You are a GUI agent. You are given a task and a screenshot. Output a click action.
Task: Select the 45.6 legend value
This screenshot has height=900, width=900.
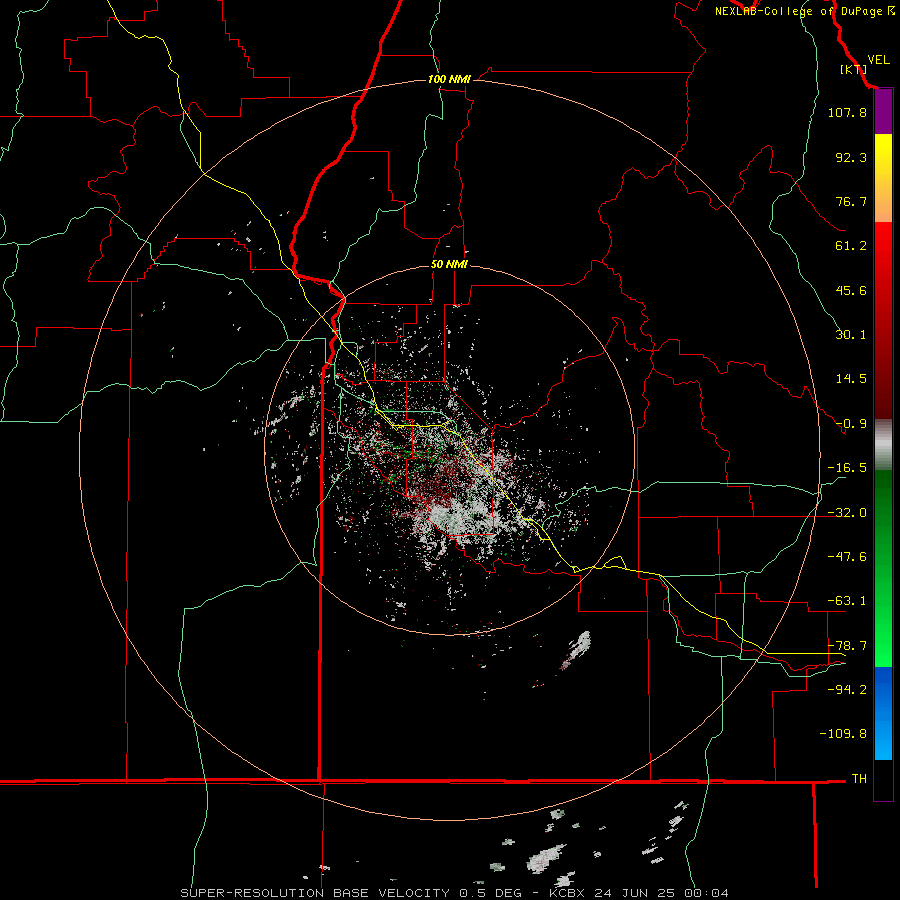click(851, 290)
